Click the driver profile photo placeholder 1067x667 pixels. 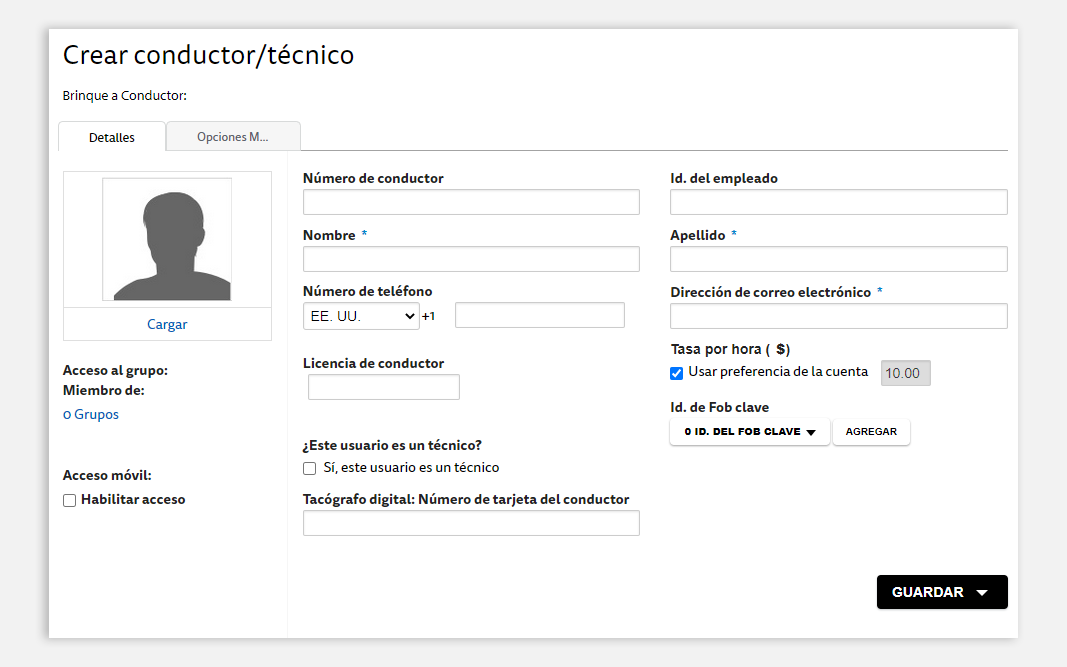167,239
